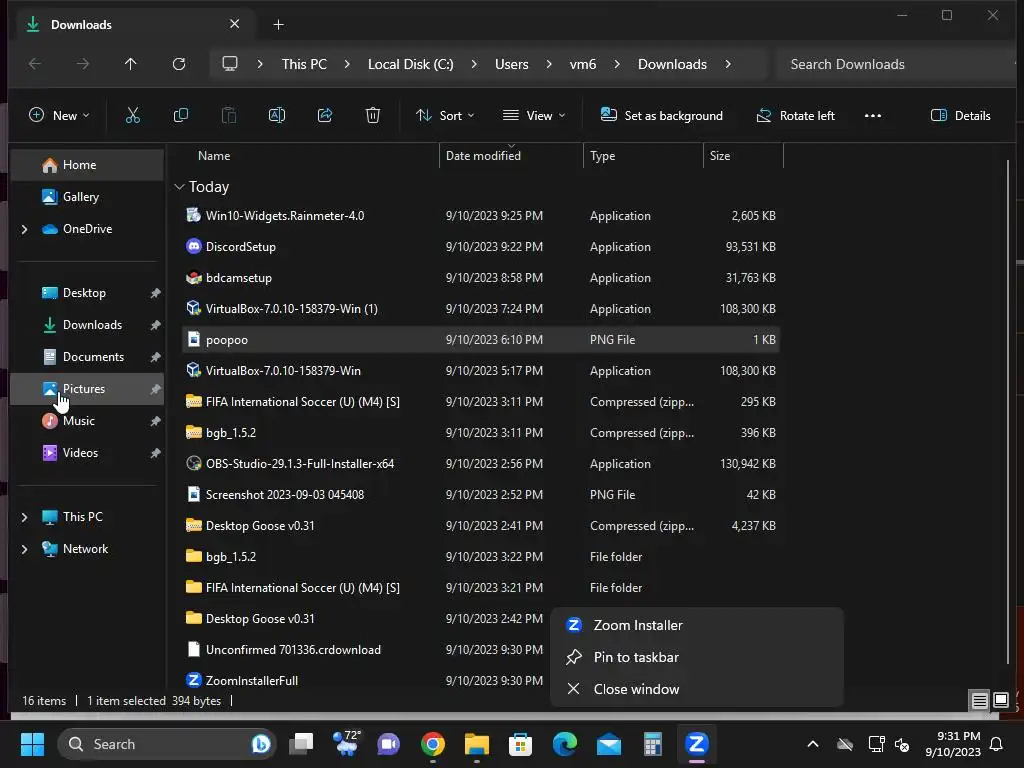Image resolution: width=1024 pixels, height=768 pixels.
Task: Navigate to Local Disk (C:) breadcrumb
Action: [410, 64]
